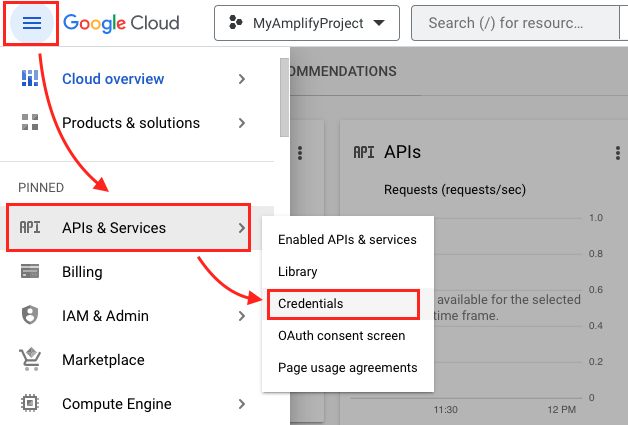Screen dimensions: 628x425
Task: Expand APIs & Services submenu chevron
Action: pyautogui.click(x=242, y=228)
